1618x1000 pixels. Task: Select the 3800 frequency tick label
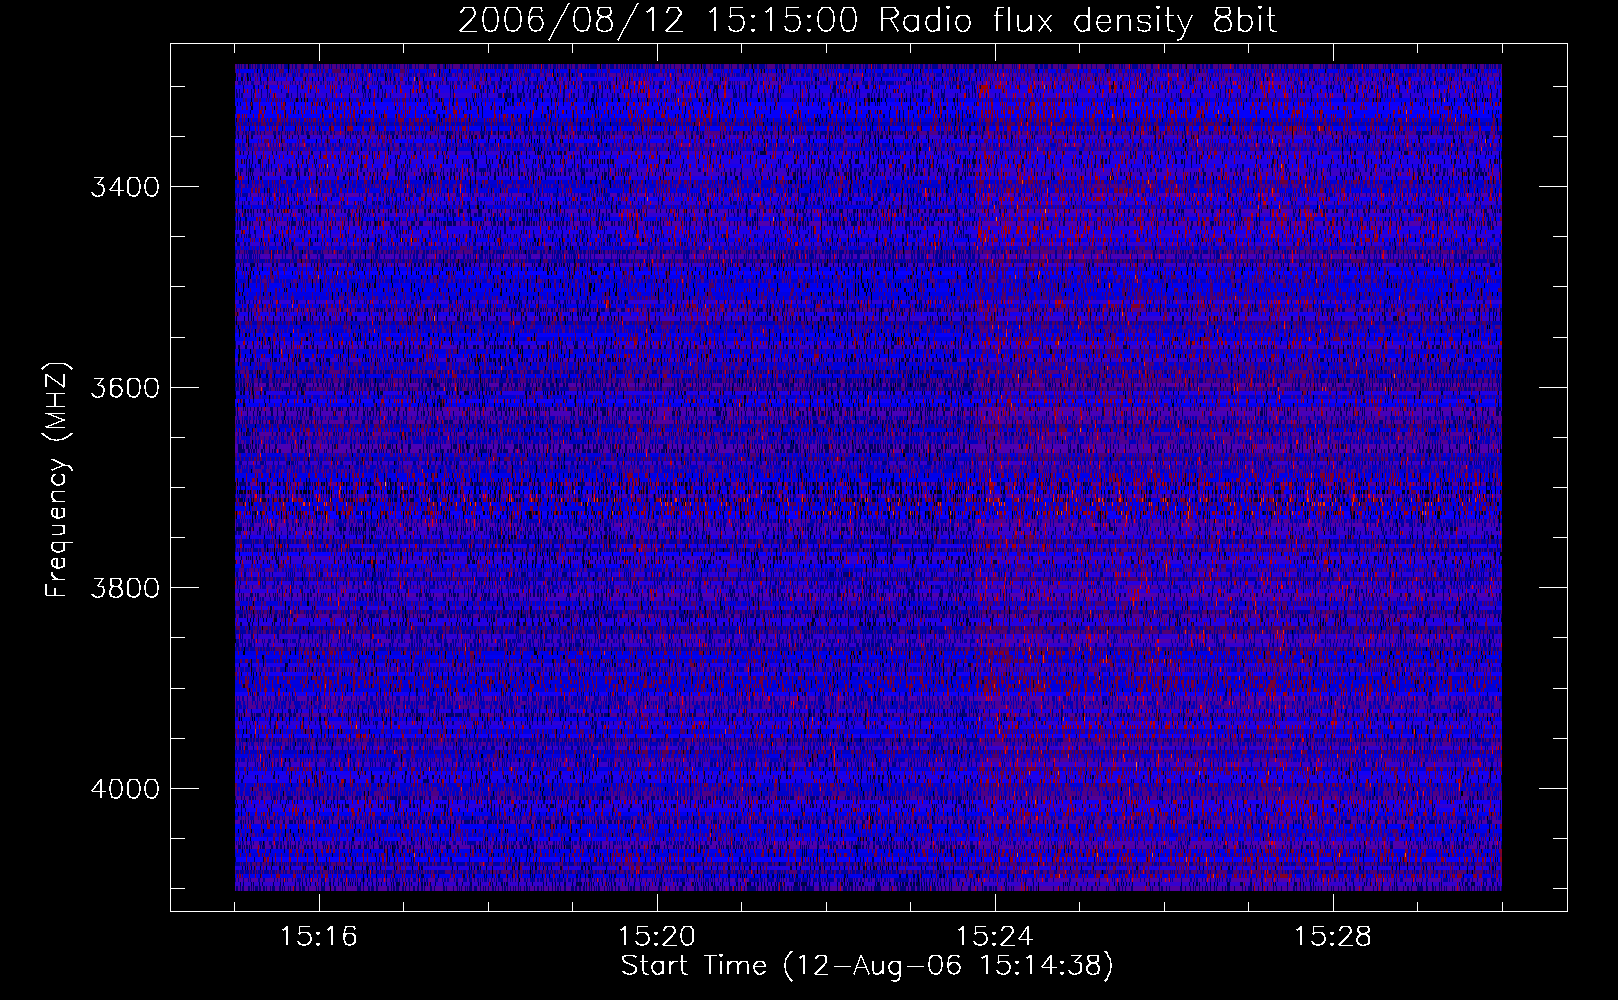(x=125, y=587)
